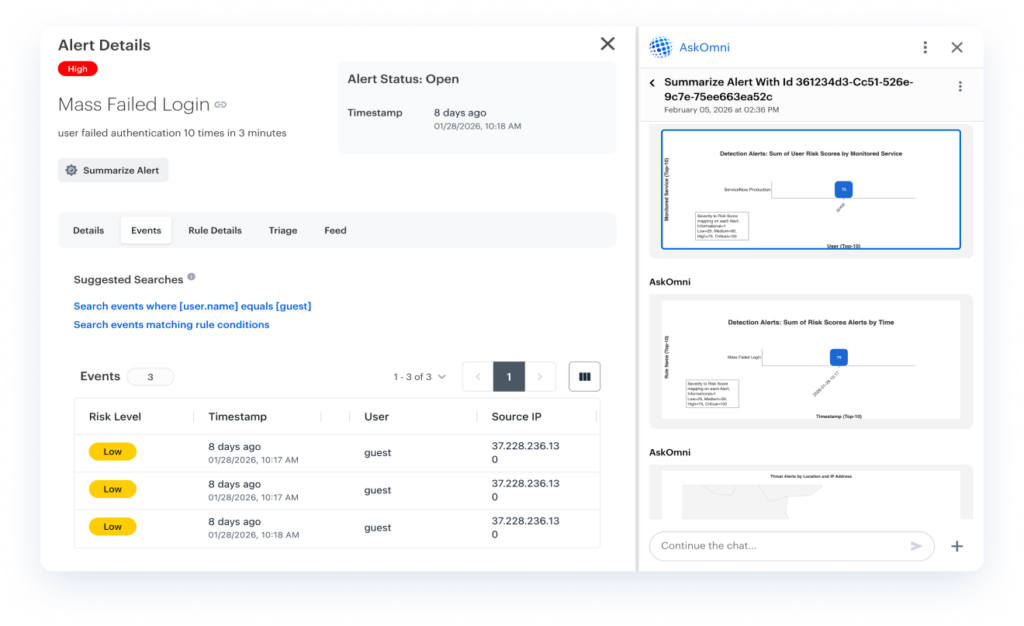This screenshot has height=626, width=1024.
Task: Close the AskOmni side panel
Action: (957, 47)
